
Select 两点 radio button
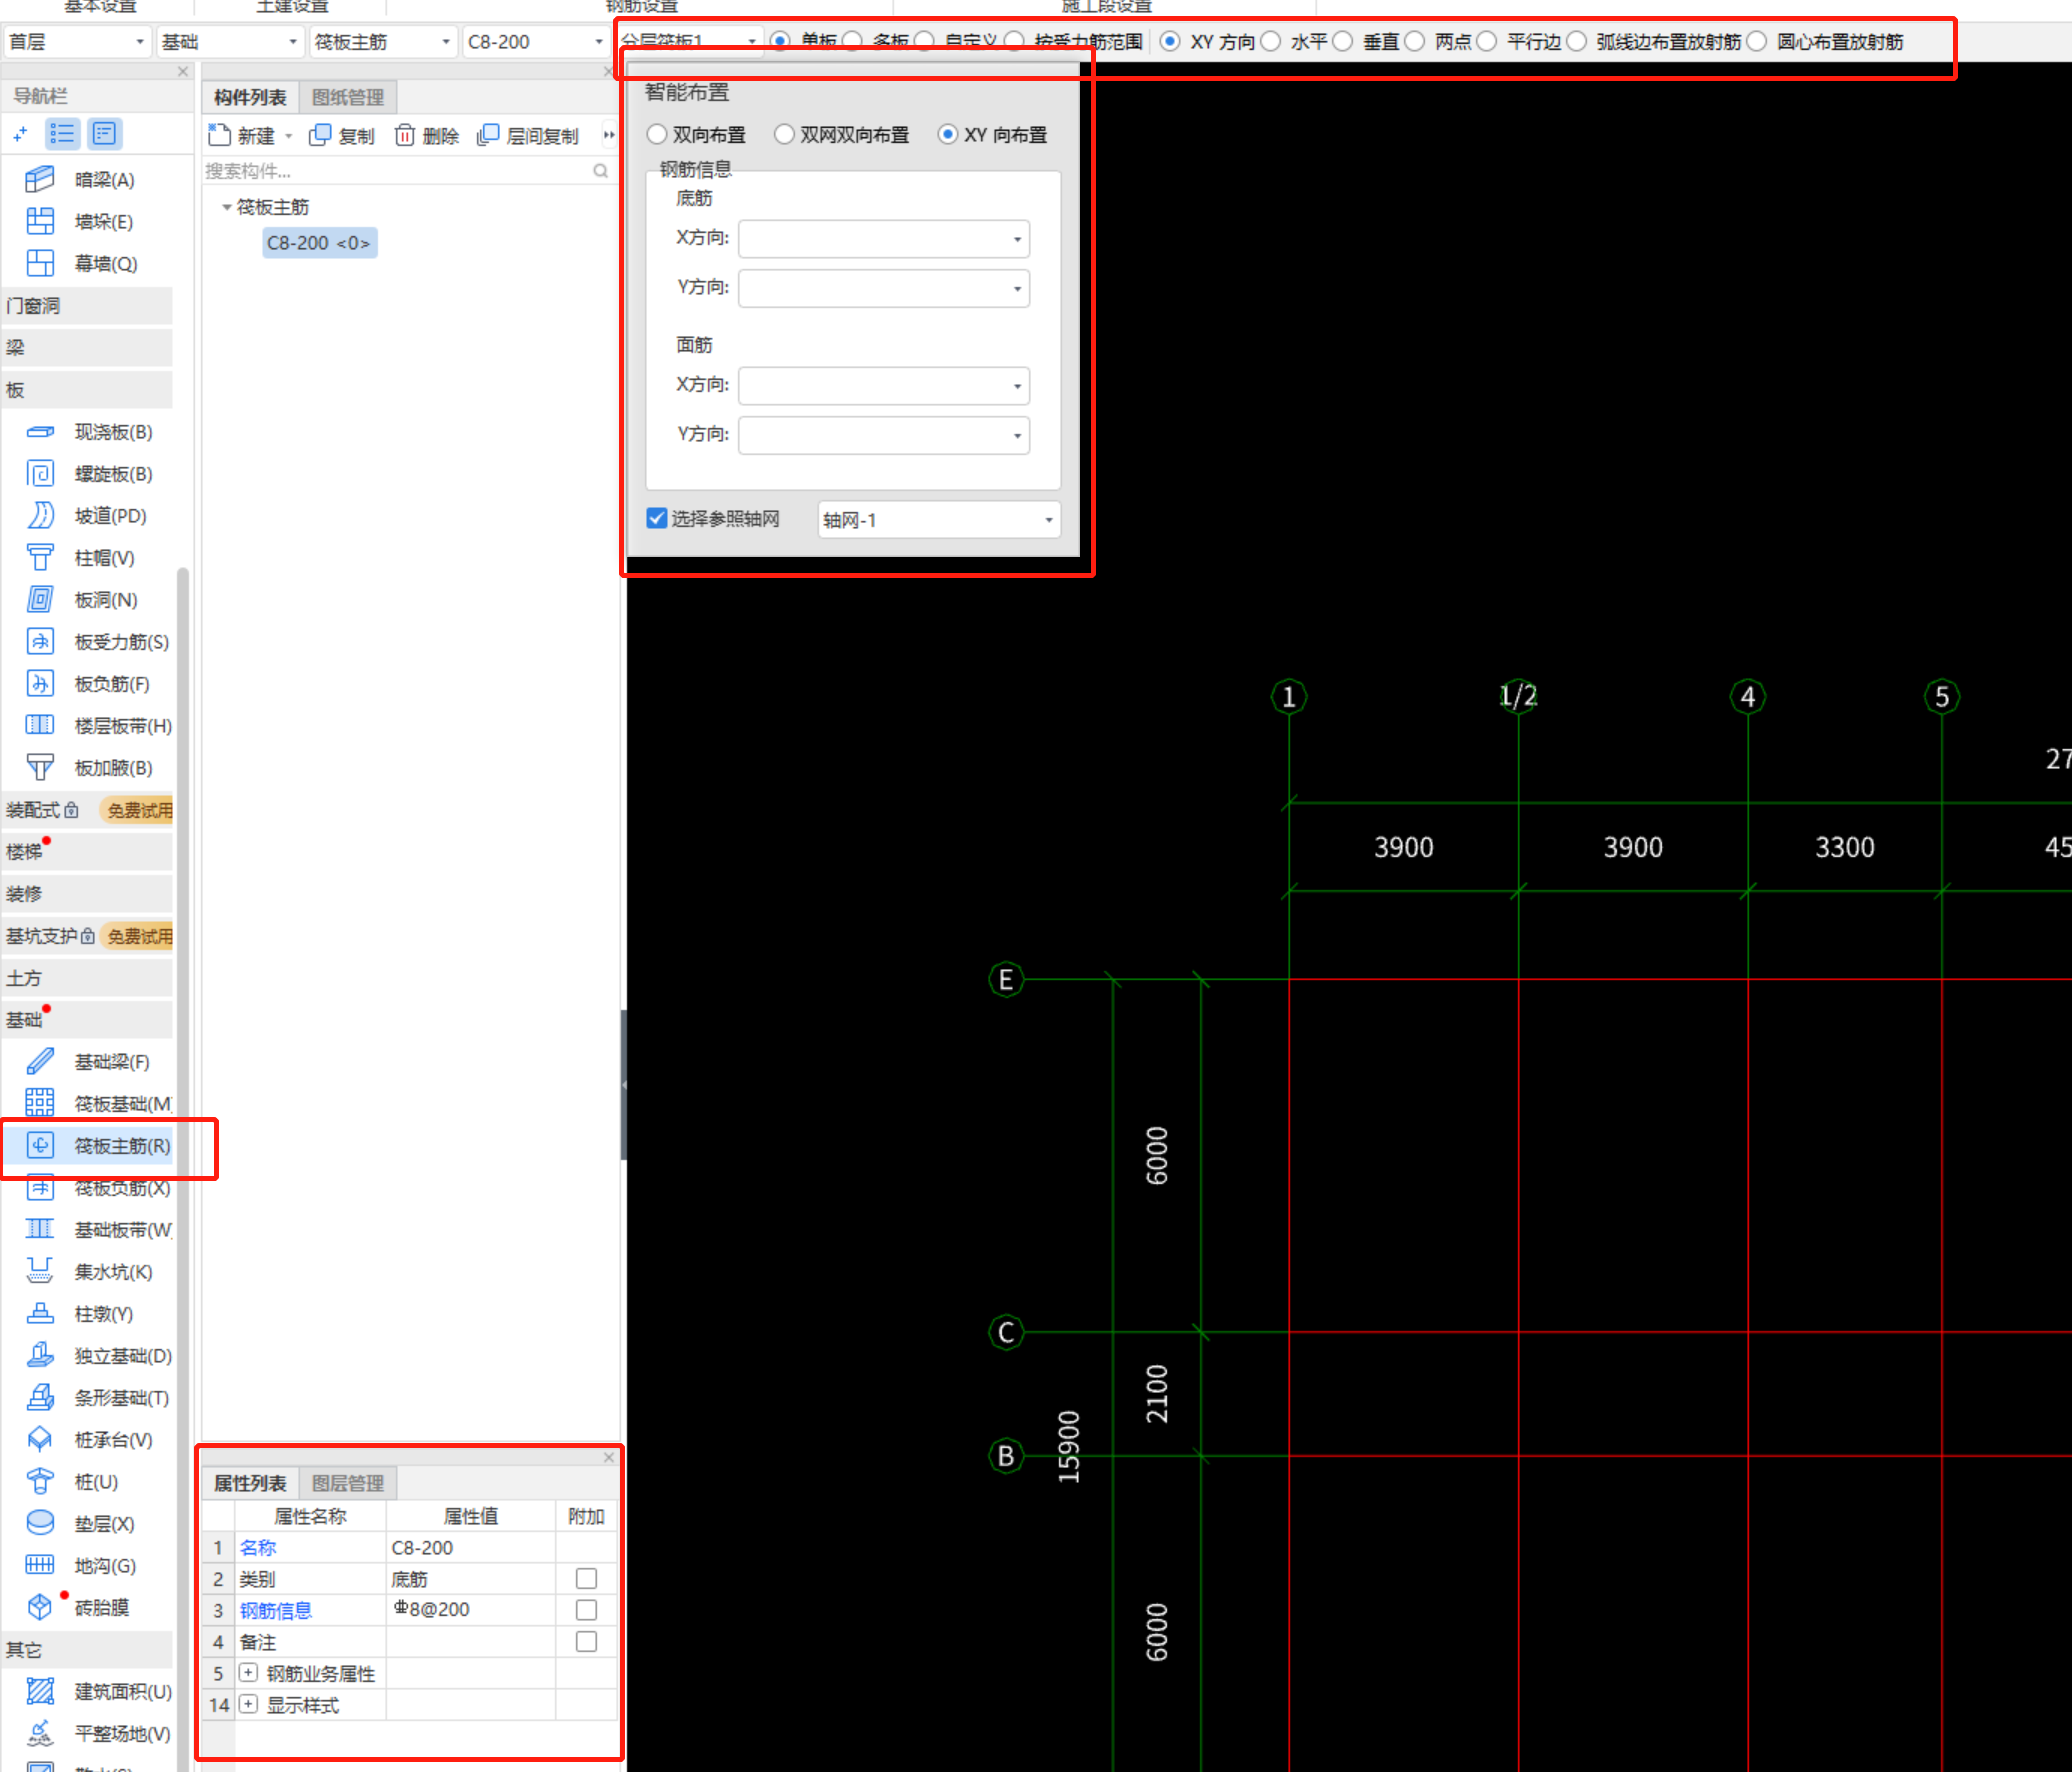click(x=1415, y=42)
